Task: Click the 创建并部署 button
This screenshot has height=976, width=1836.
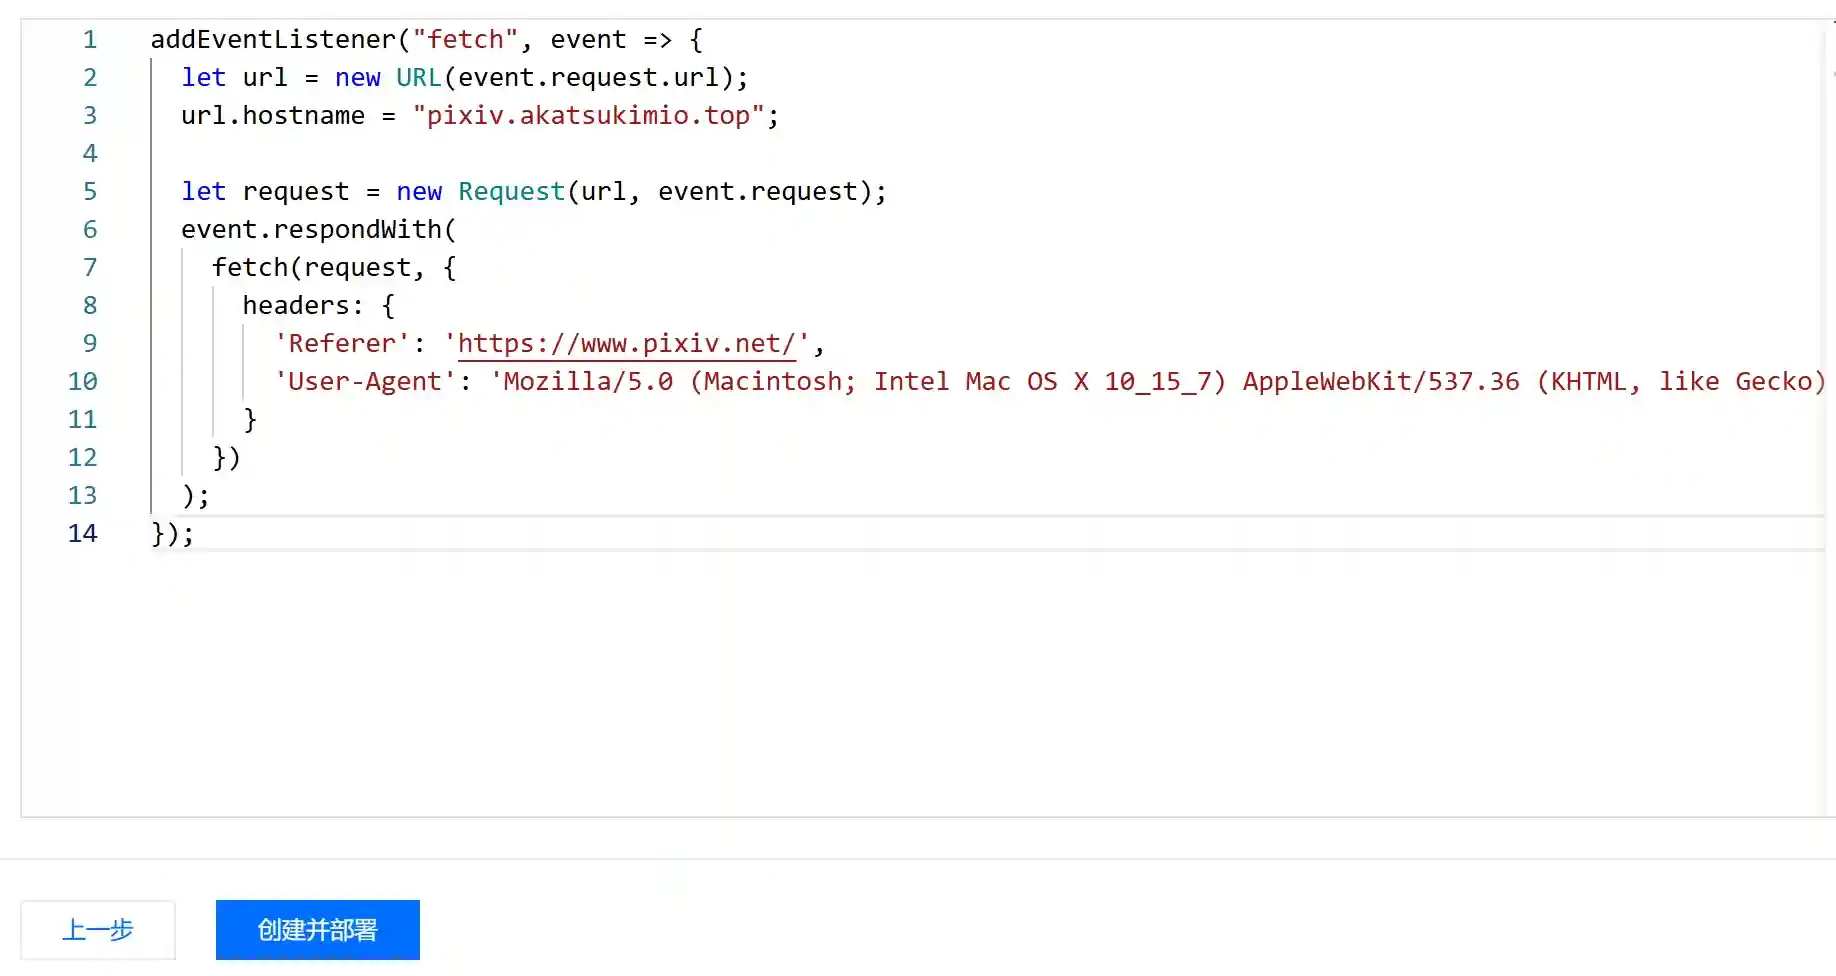Action: [317, 930]
